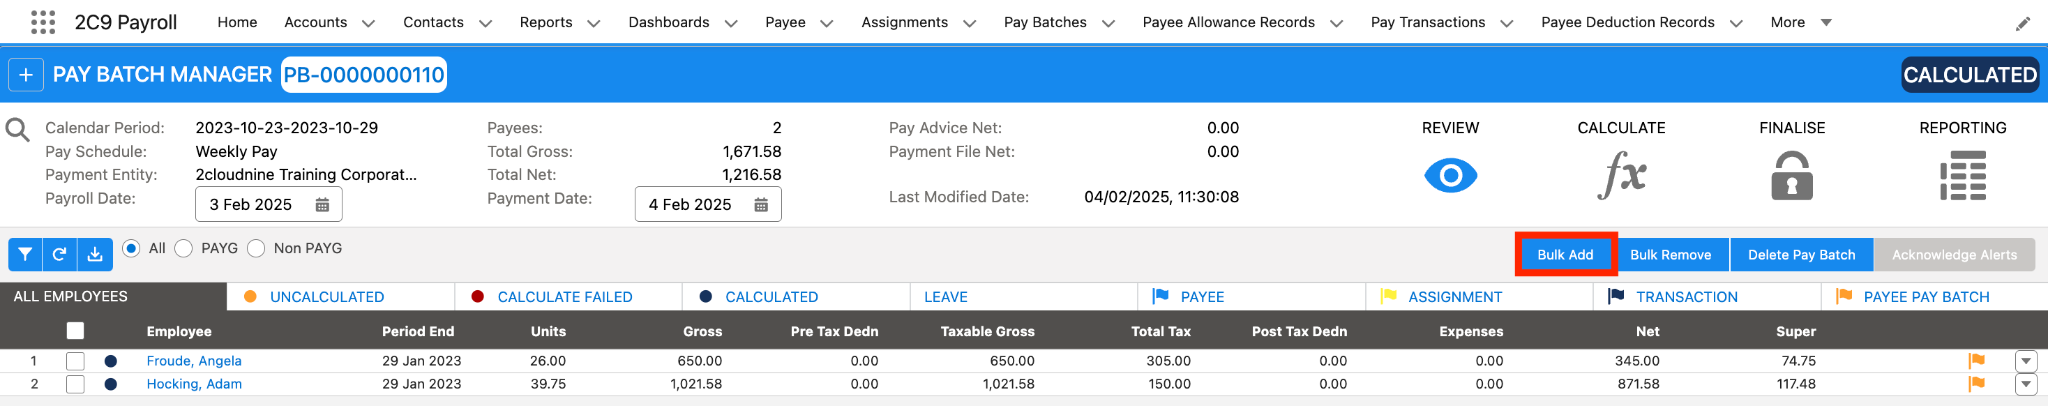Image resolution: width=2048 pixels, height=406 pixels.
Task: Open the Reporting list icon
Action: [1963, 176]
